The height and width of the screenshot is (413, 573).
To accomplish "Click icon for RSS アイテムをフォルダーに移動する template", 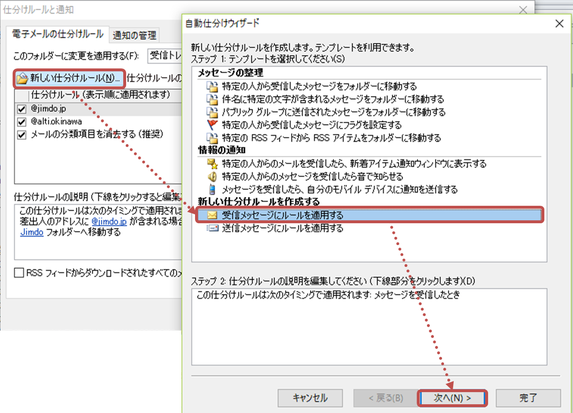I will click(212, 138).
